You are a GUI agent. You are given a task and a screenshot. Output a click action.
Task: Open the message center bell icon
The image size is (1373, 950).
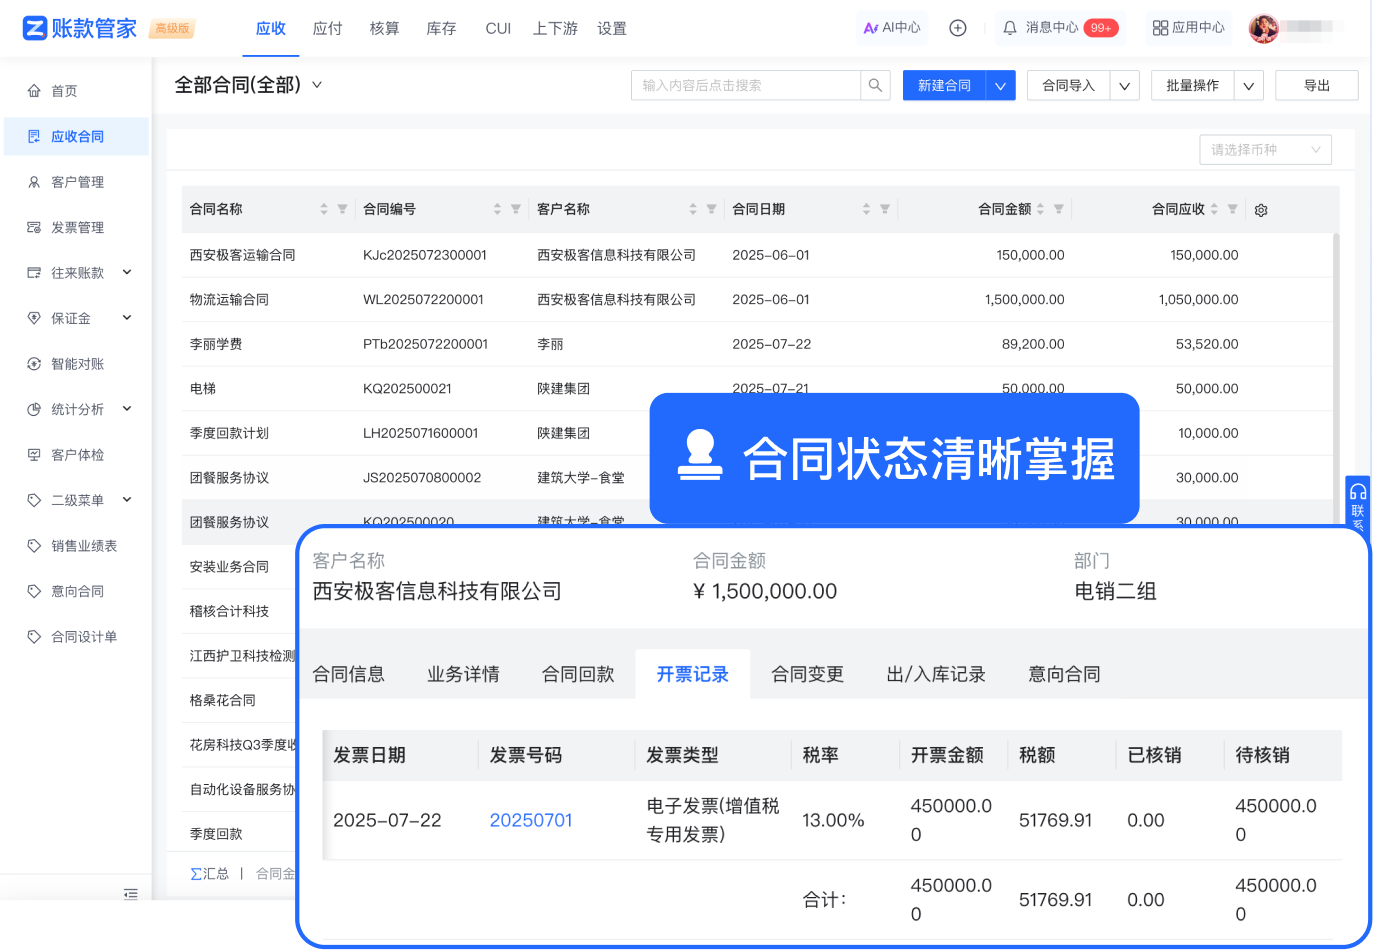(1010, 28)
